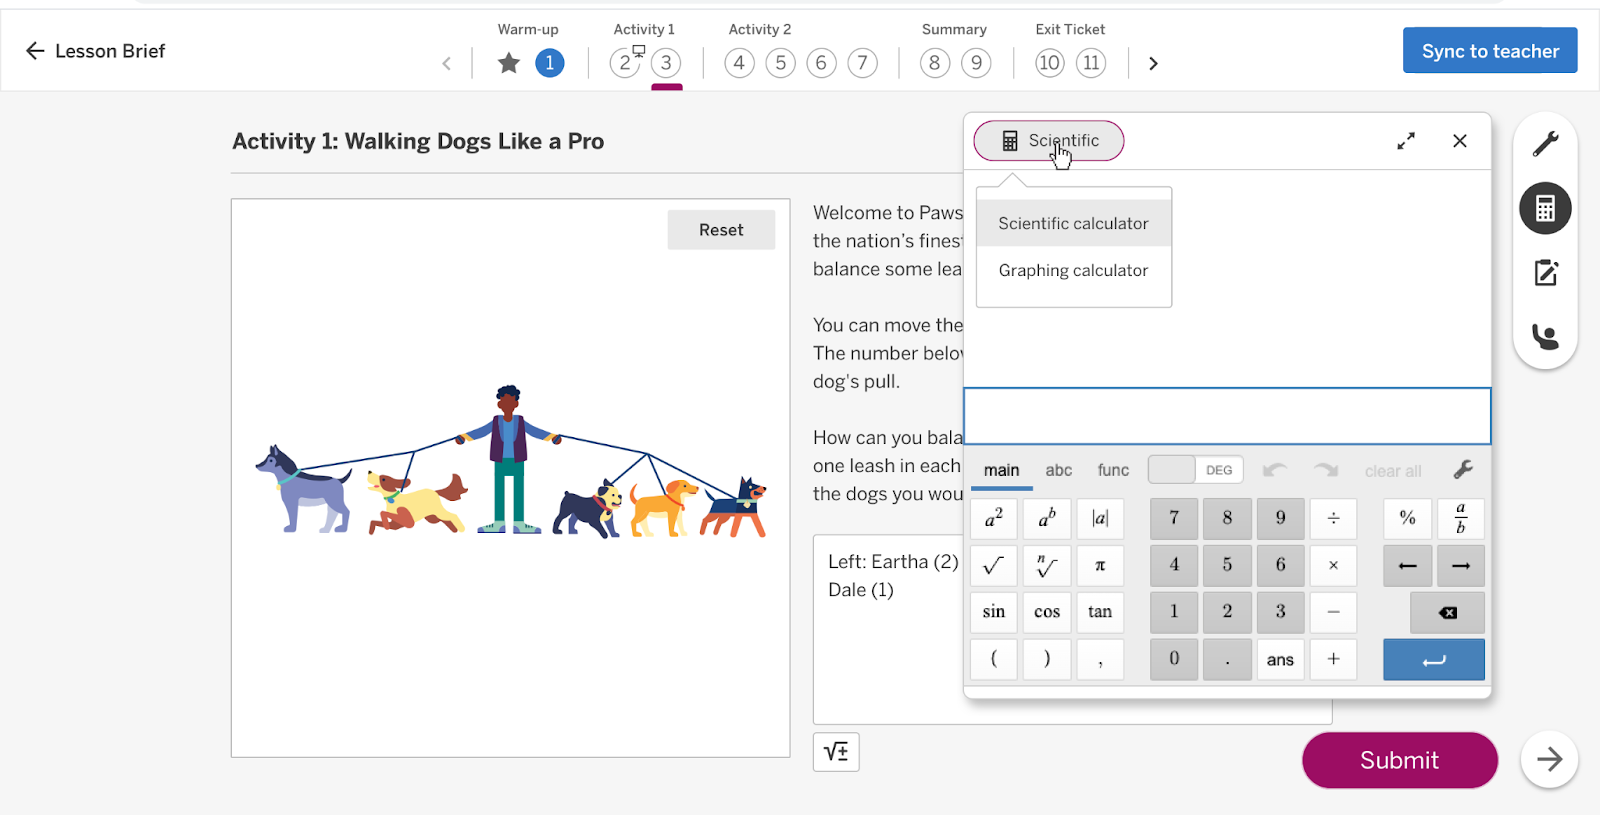Jump to screen 7 in Activity 2
Image resolution: width=1600 pixels, height=815 pixels.
(862, 63)
